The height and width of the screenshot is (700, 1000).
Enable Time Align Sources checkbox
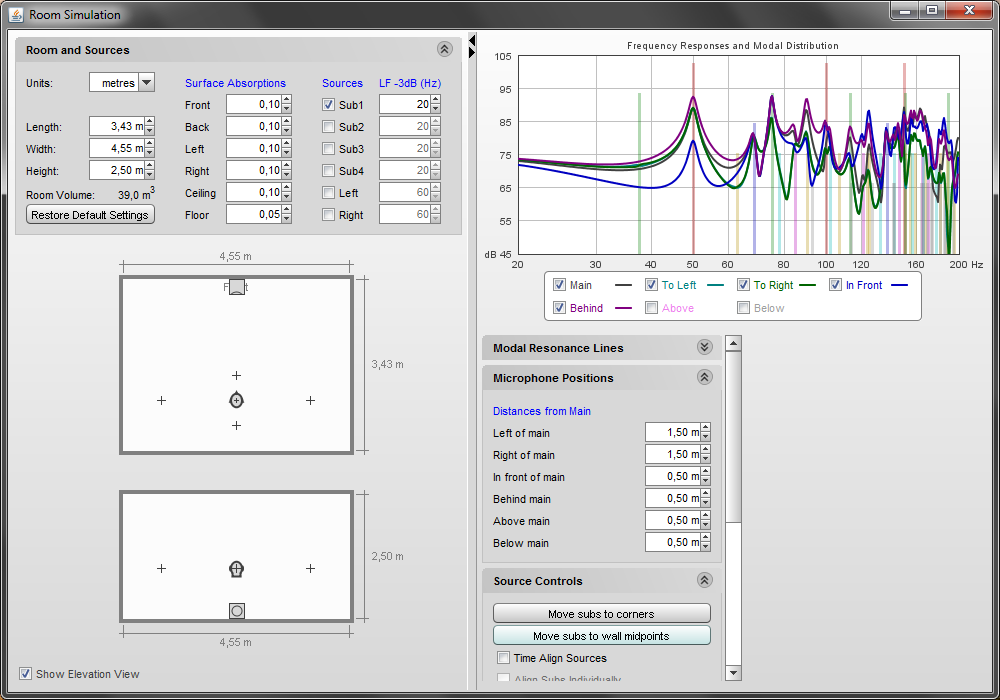click(504, 657)
